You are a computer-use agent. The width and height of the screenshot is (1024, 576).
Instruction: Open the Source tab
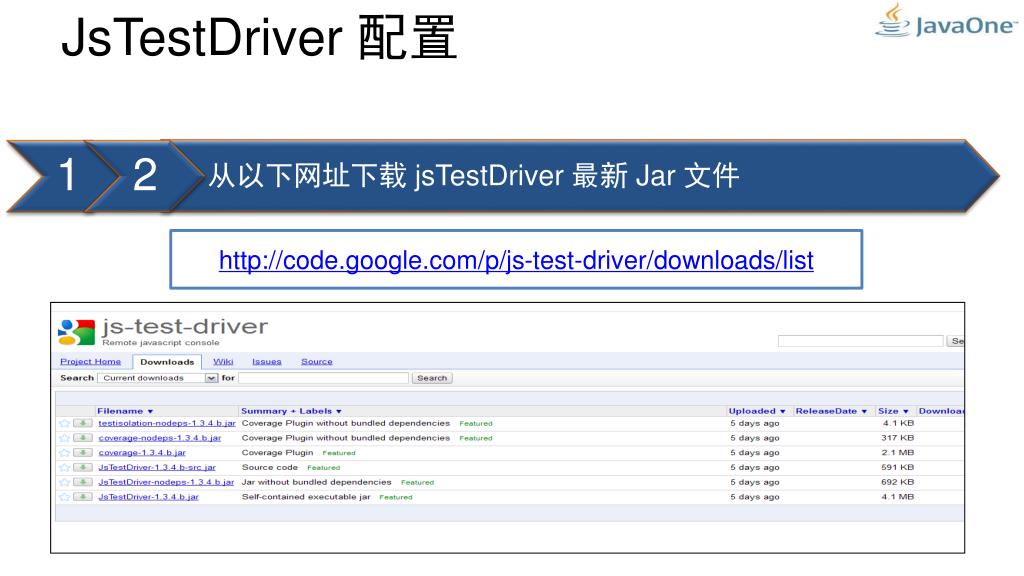click(x=317, y=361)
